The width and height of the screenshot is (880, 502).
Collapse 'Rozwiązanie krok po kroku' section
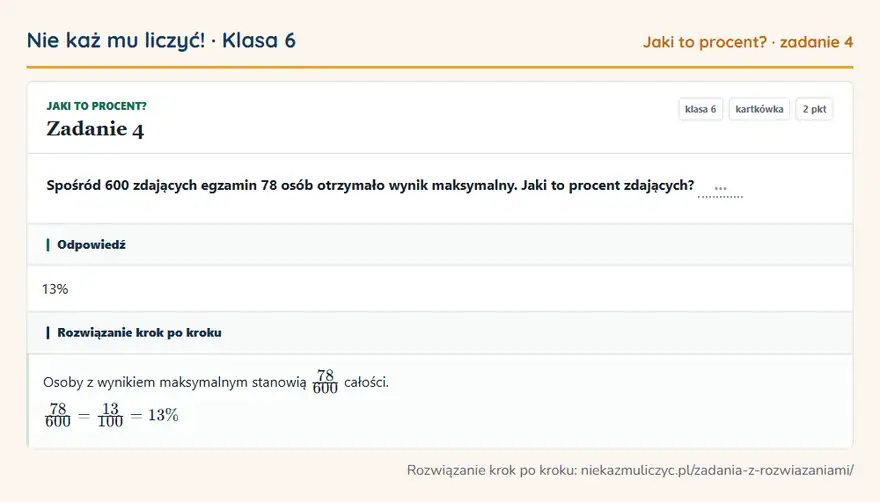[x=440, y=332]
